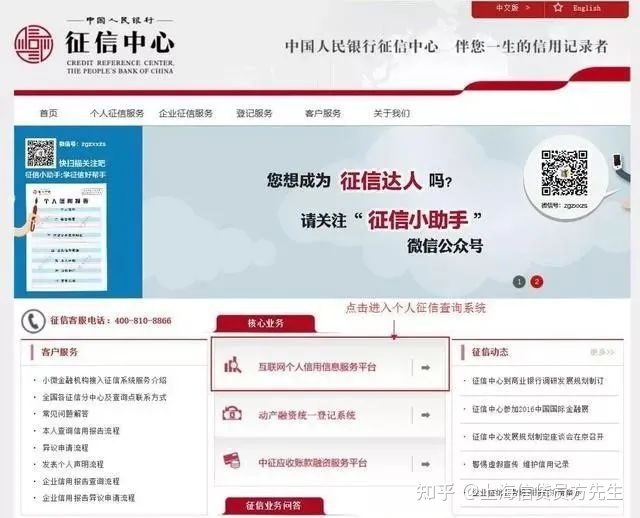Open news 征信中心发展规划制定座谈会在京召开

pyautogui.click(x=538, y=437)
